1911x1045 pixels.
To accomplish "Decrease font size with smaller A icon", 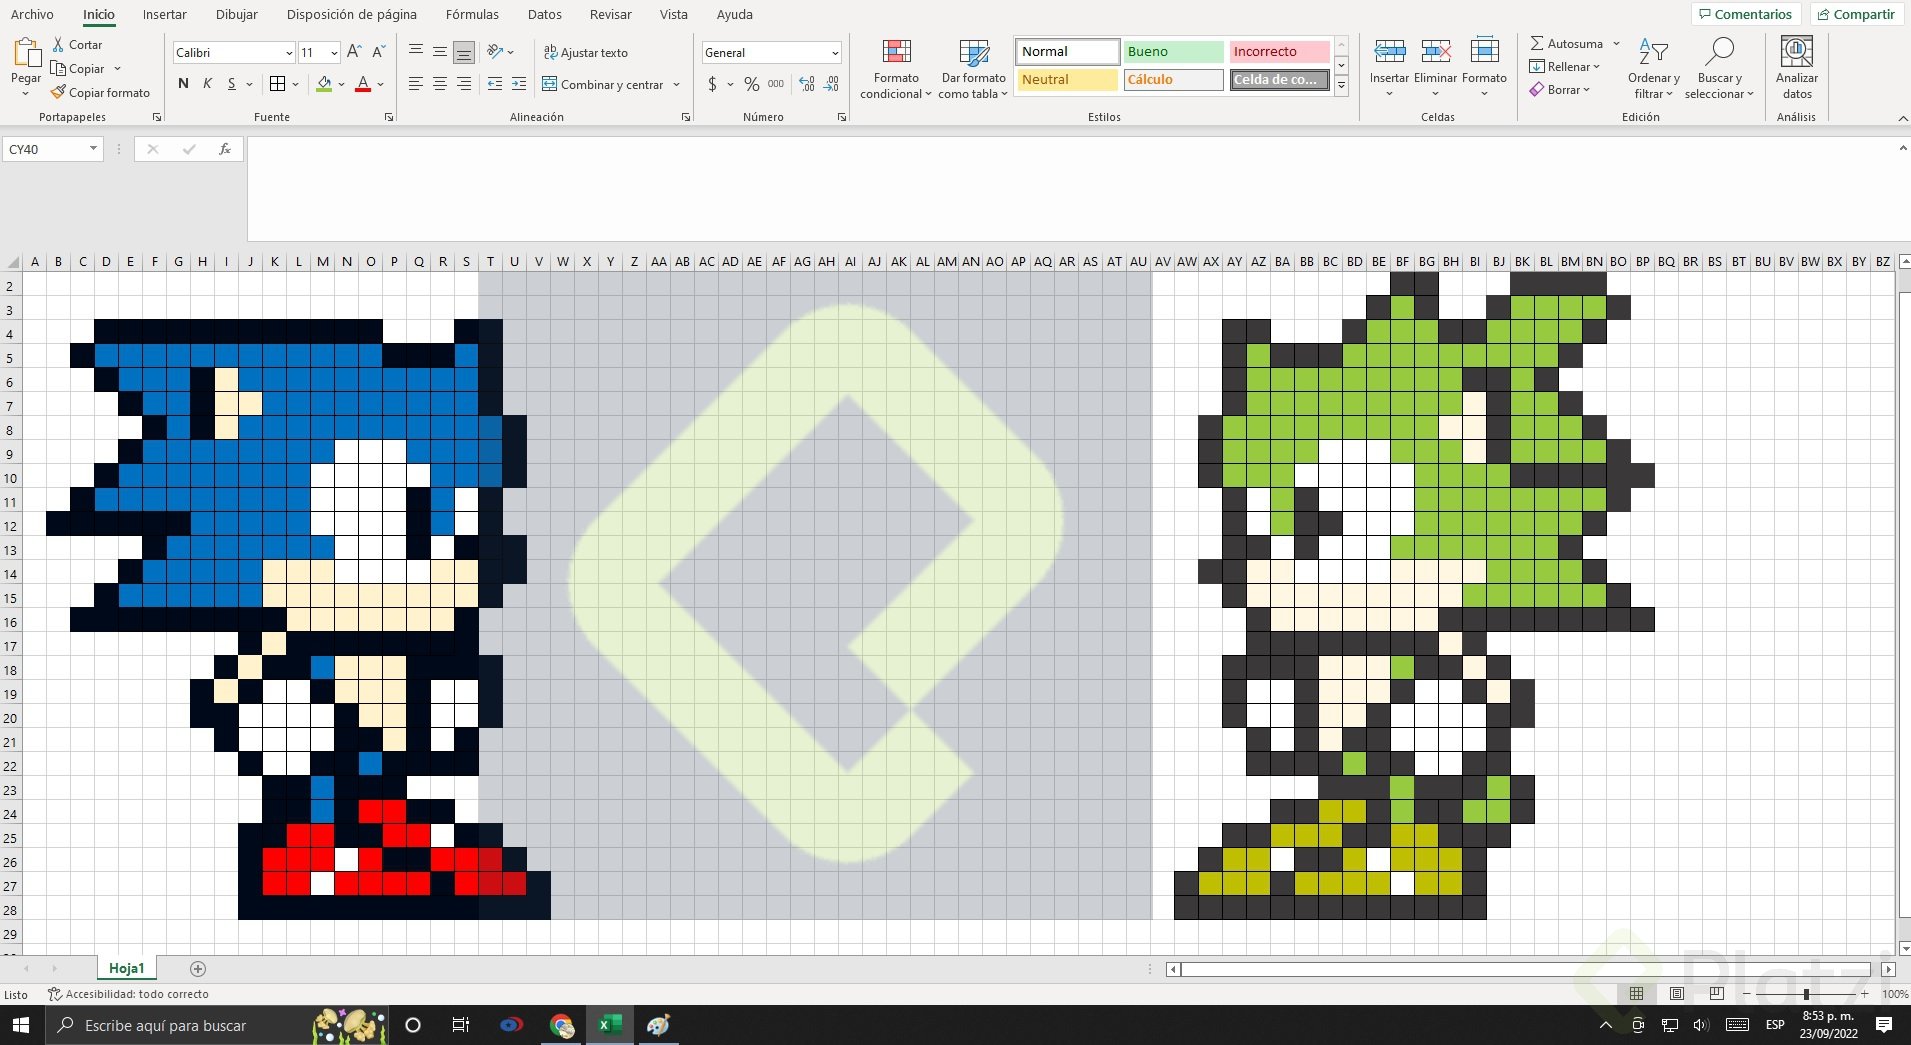I will click(379, 52).
